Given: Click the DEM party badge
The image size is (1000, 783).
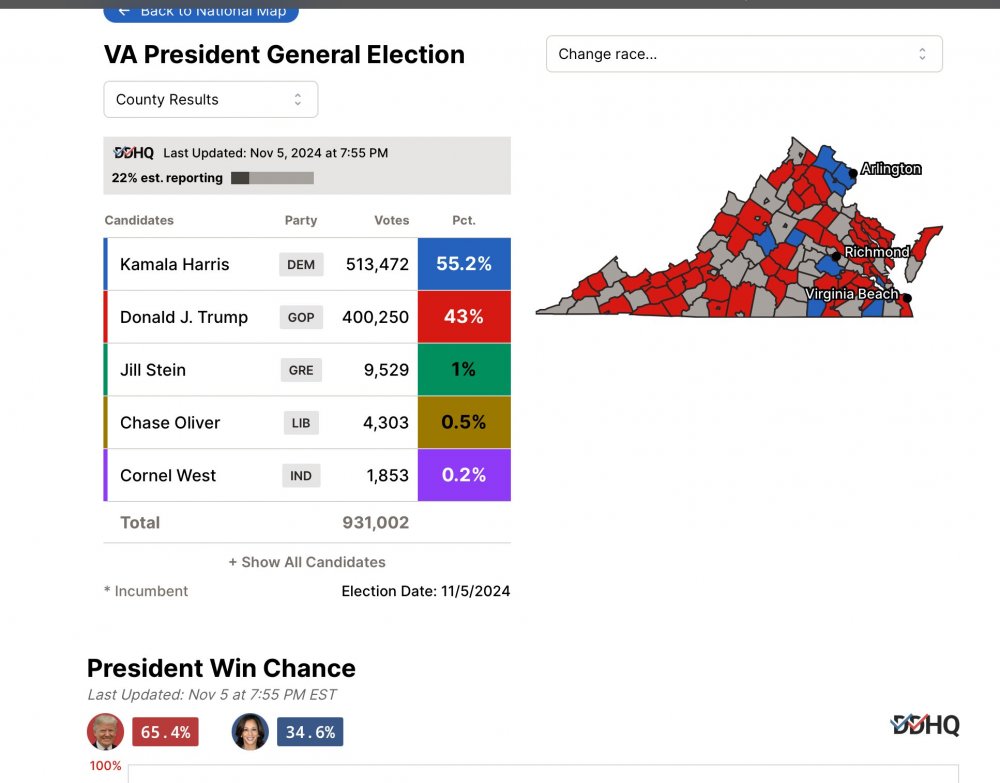Looking at the screenshot, I should coord(301,265).
